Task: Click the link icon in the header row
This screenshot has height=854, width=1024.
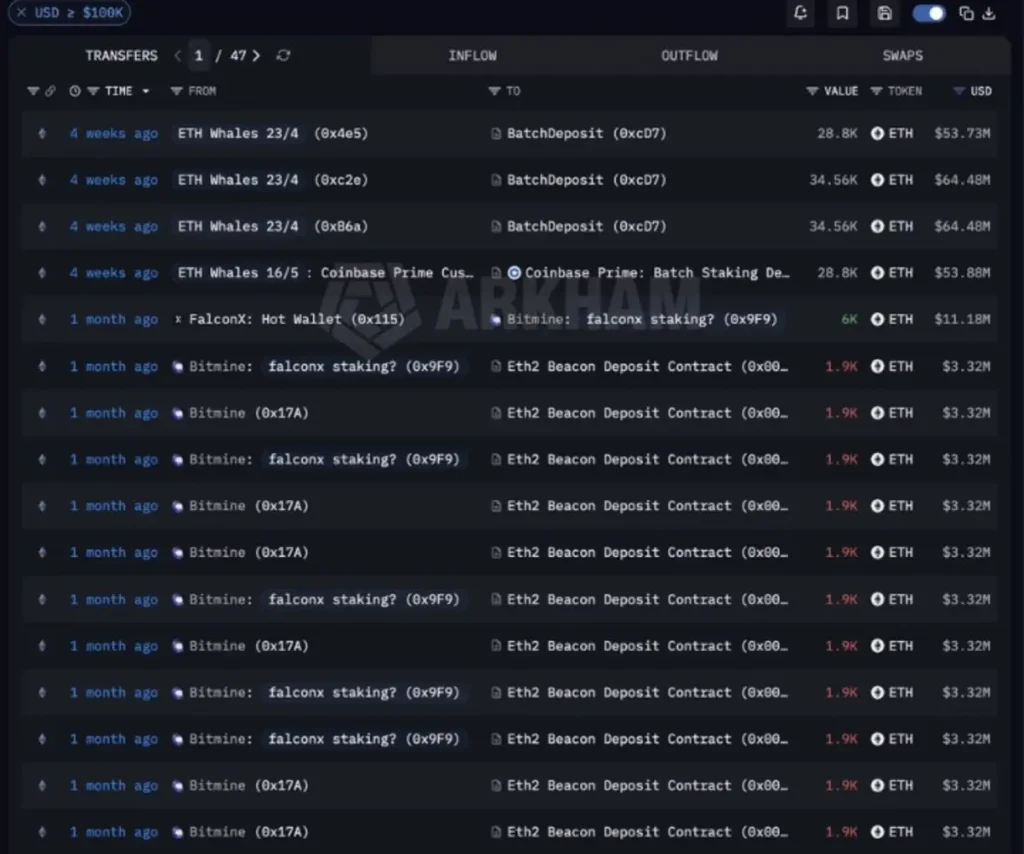Action: pyautogui.click(x=50, y=91)
